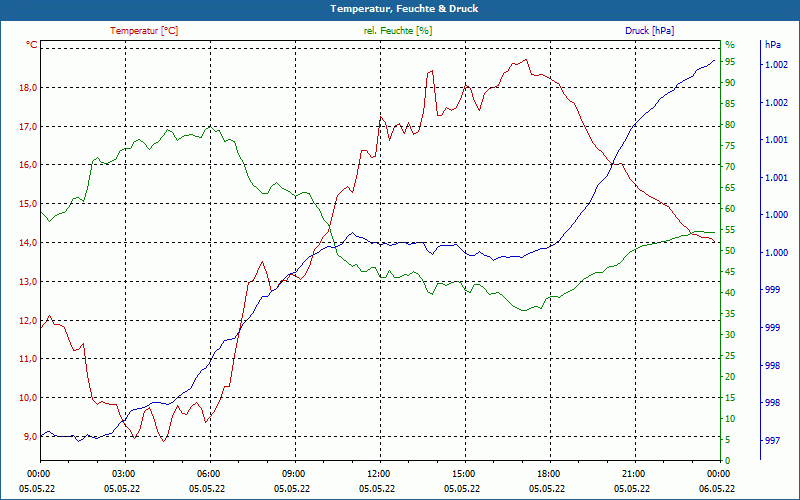Click green humidity axis value '50'
The image size is (800, 500).
point(730,251)
